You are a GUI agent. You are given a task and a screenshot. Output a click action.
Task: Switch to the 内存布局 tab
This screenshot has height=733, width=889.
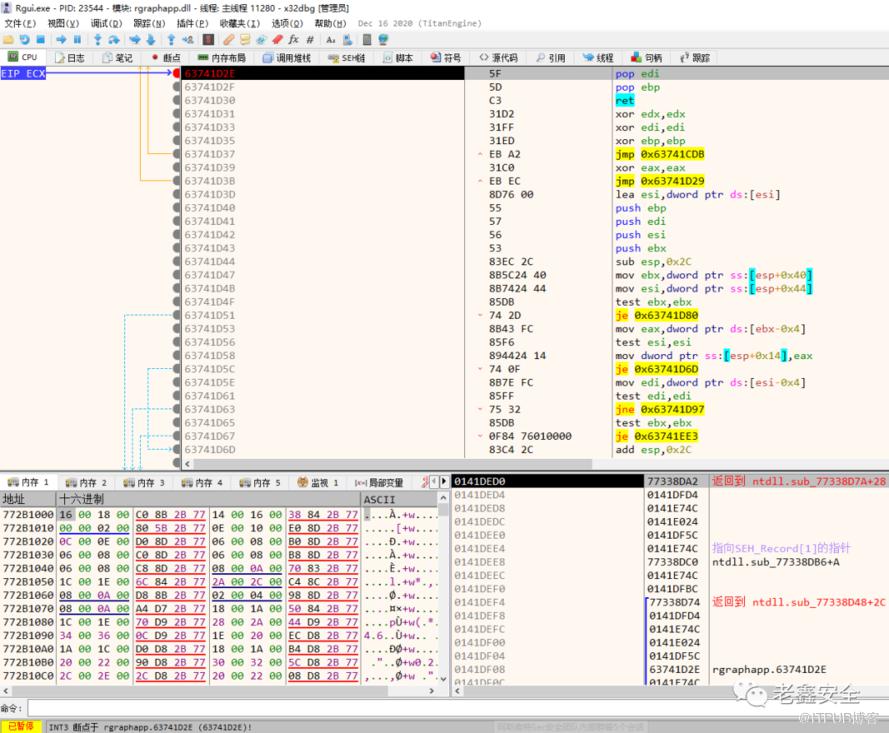[x=222, y=58]
